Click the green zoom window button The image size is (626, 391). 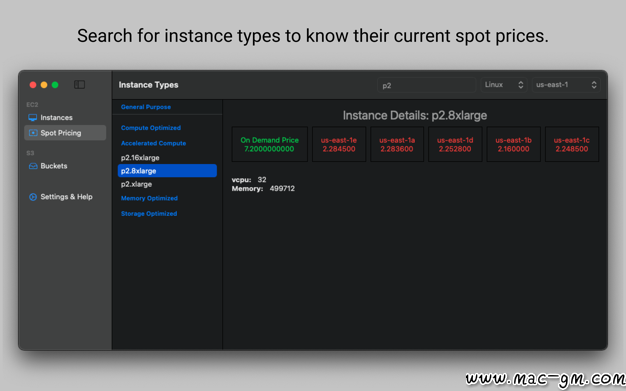click(55, 85)
